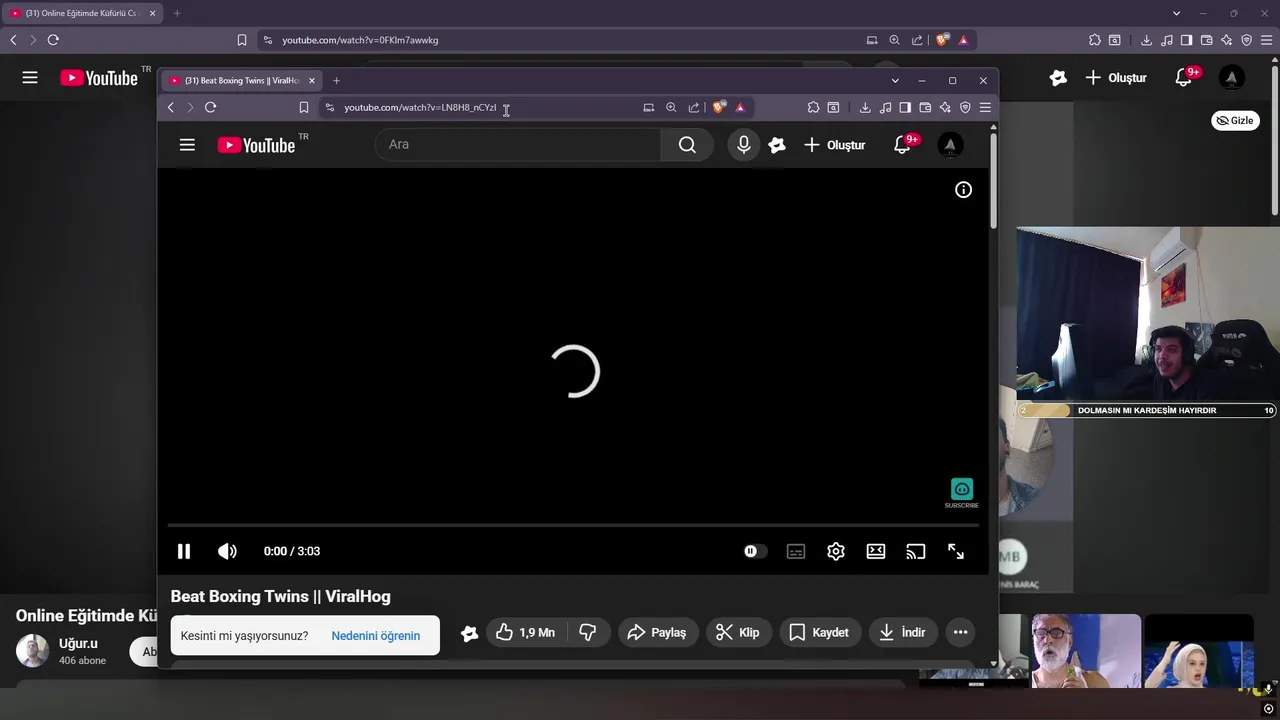The height and width of the screenshot is (720, 1280).
Task: Open Brave Rewards triangle in front window
Action: pyautogui.click(x=740, y=107)
